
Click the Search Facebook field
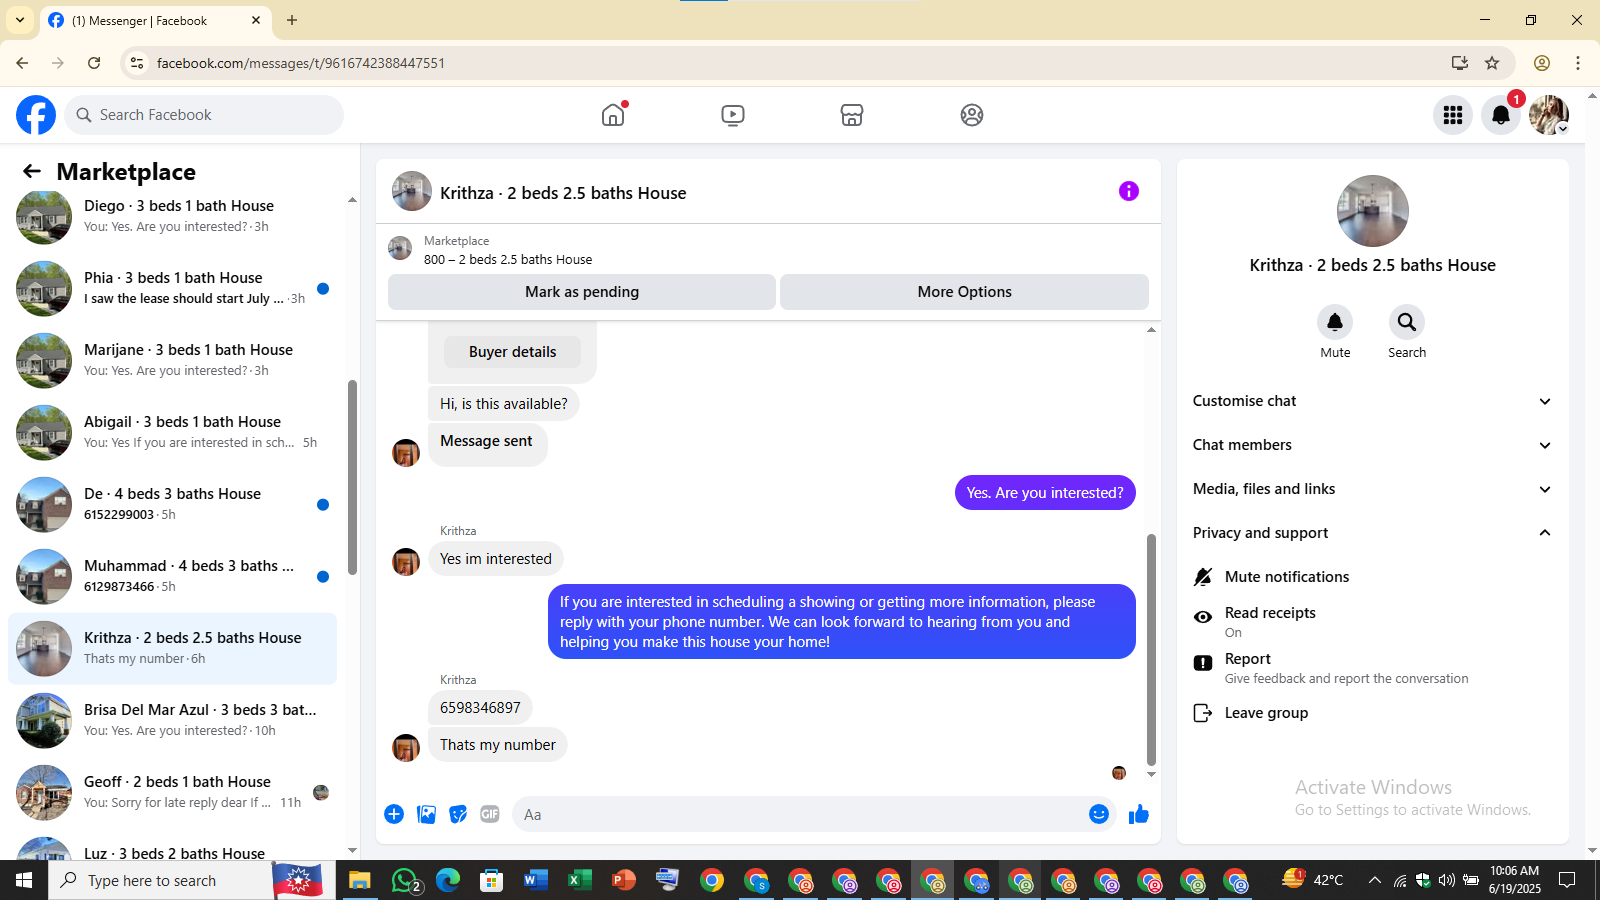tap(204, 115)
